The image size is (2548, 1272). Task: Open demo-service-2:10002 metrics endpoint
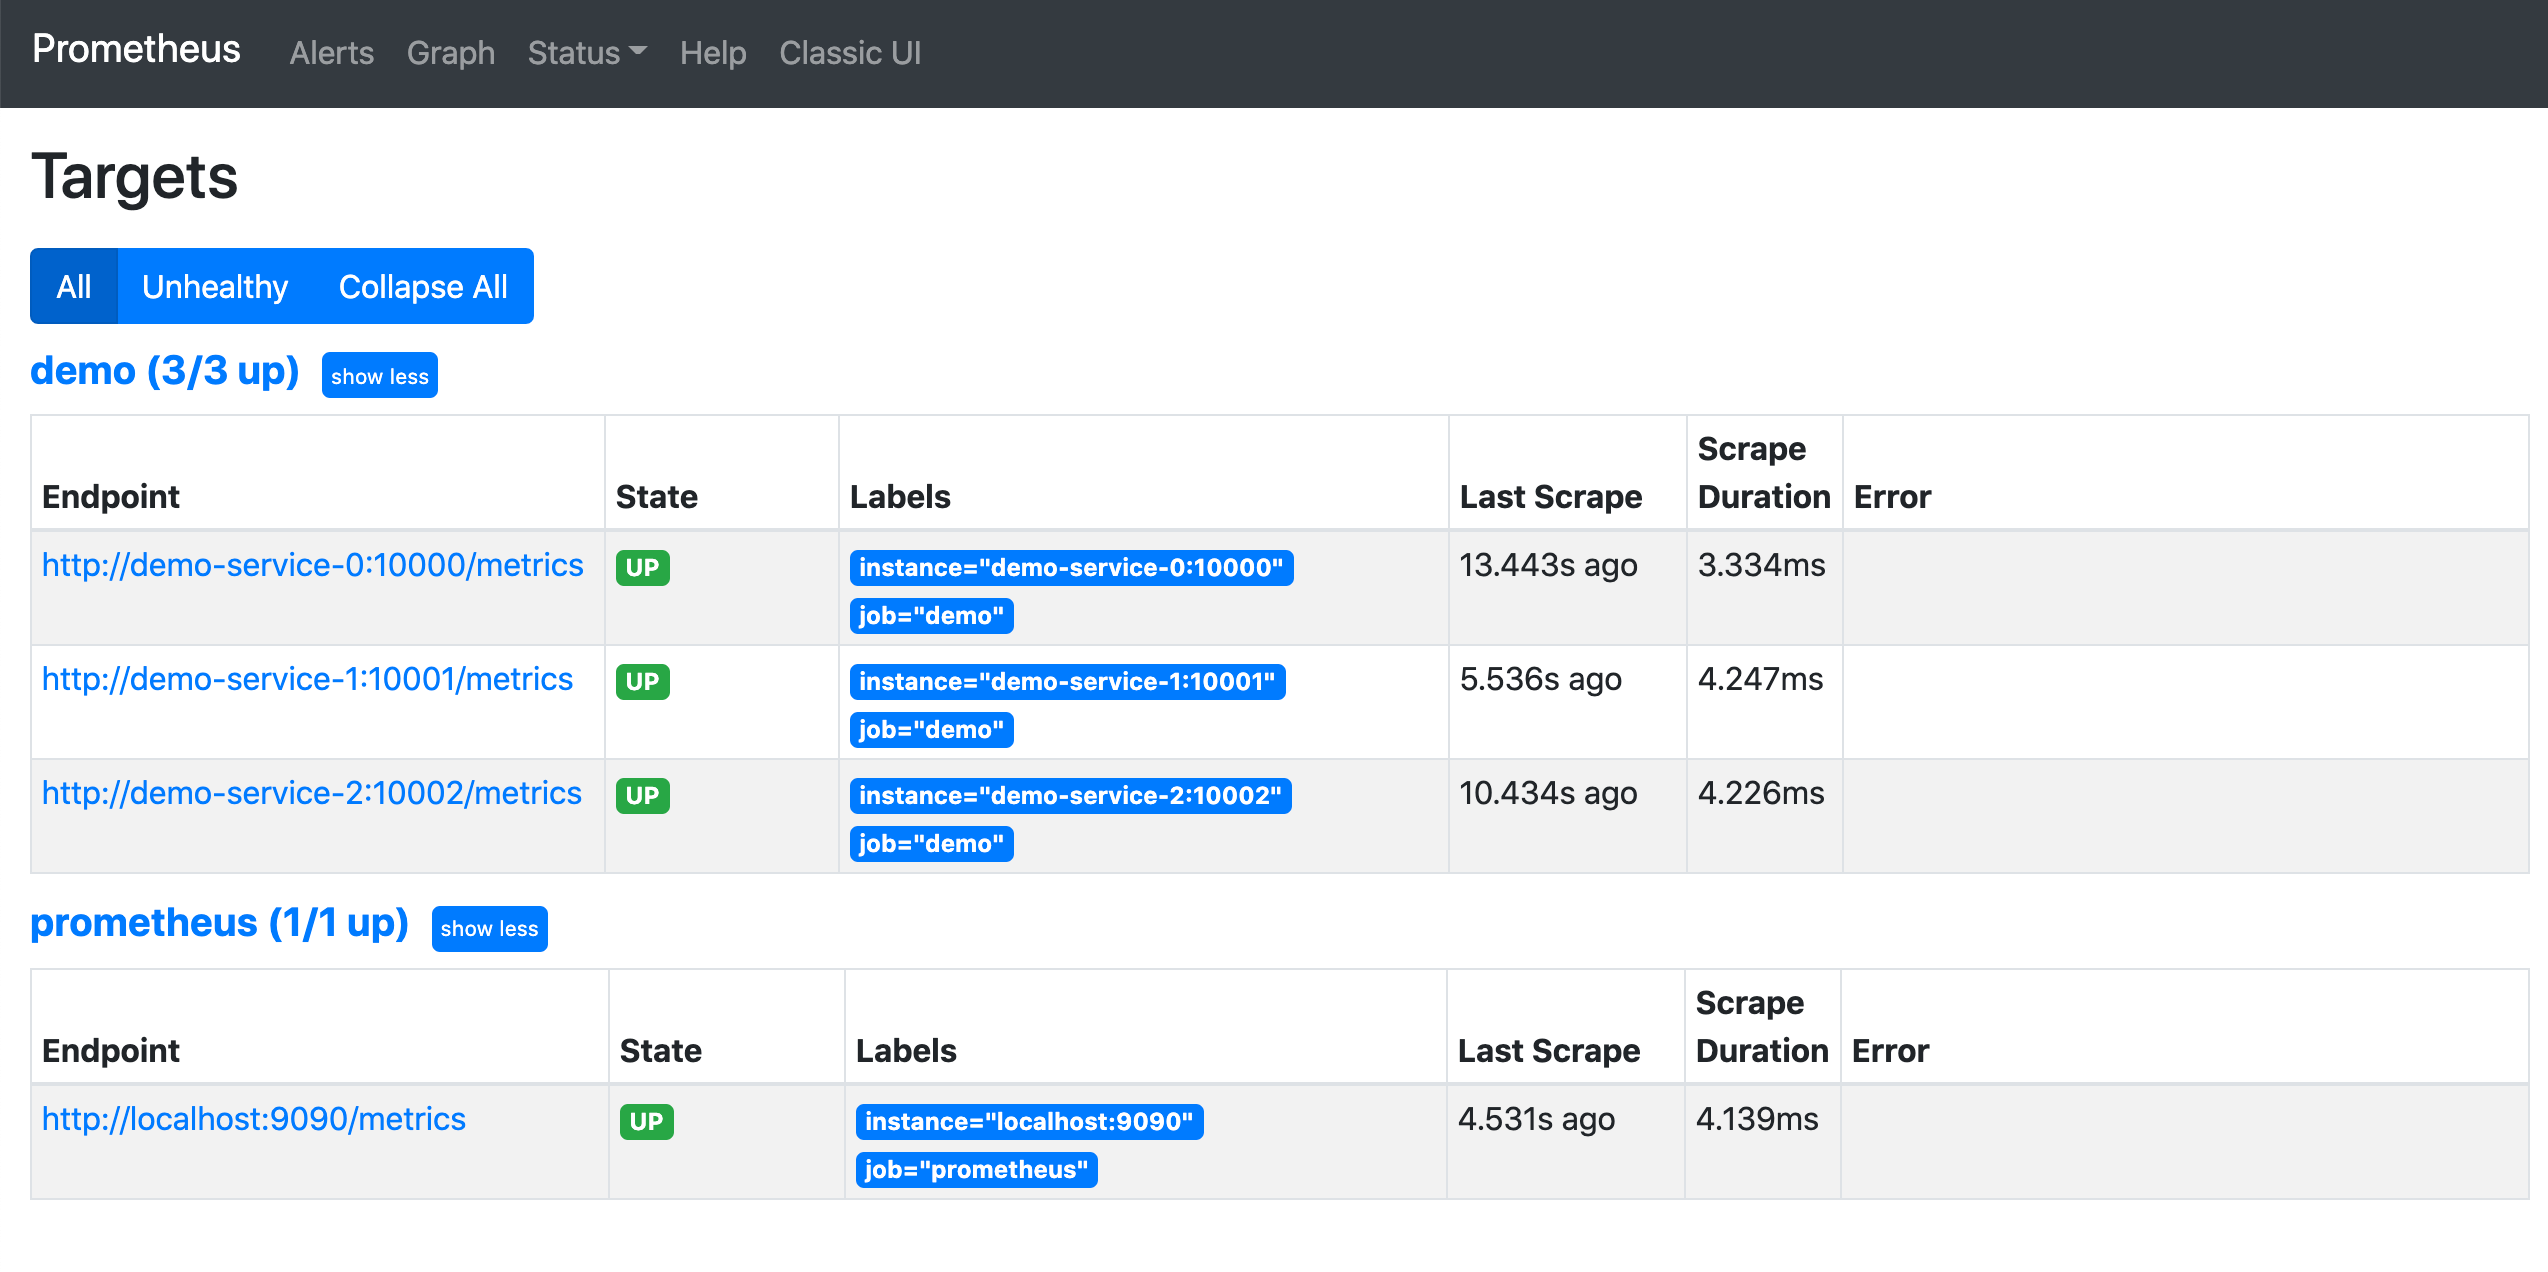tap(311, 793)
